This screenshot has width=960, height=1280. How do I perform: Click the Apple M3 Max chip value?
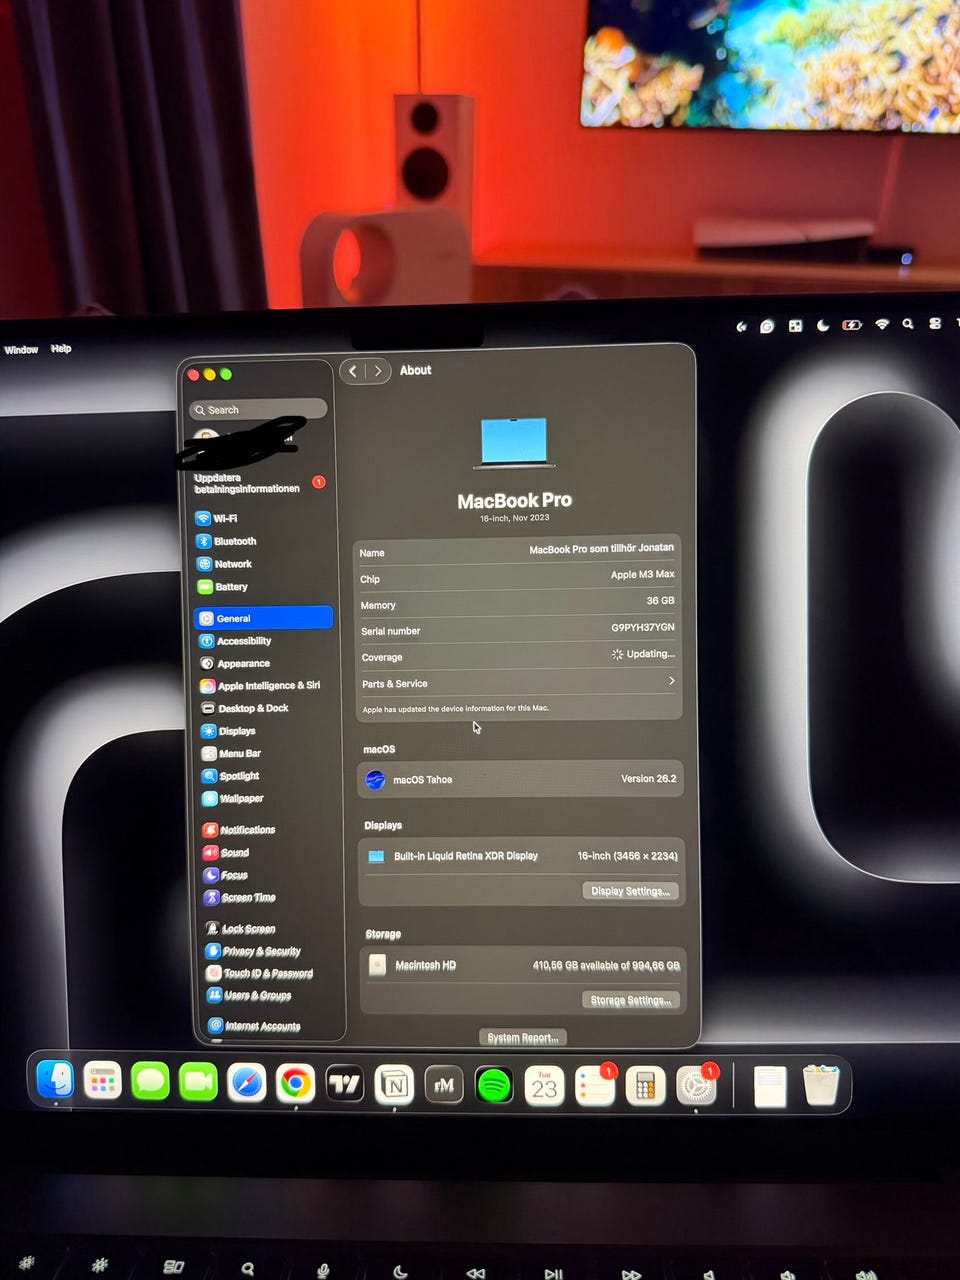click(643, 574)
